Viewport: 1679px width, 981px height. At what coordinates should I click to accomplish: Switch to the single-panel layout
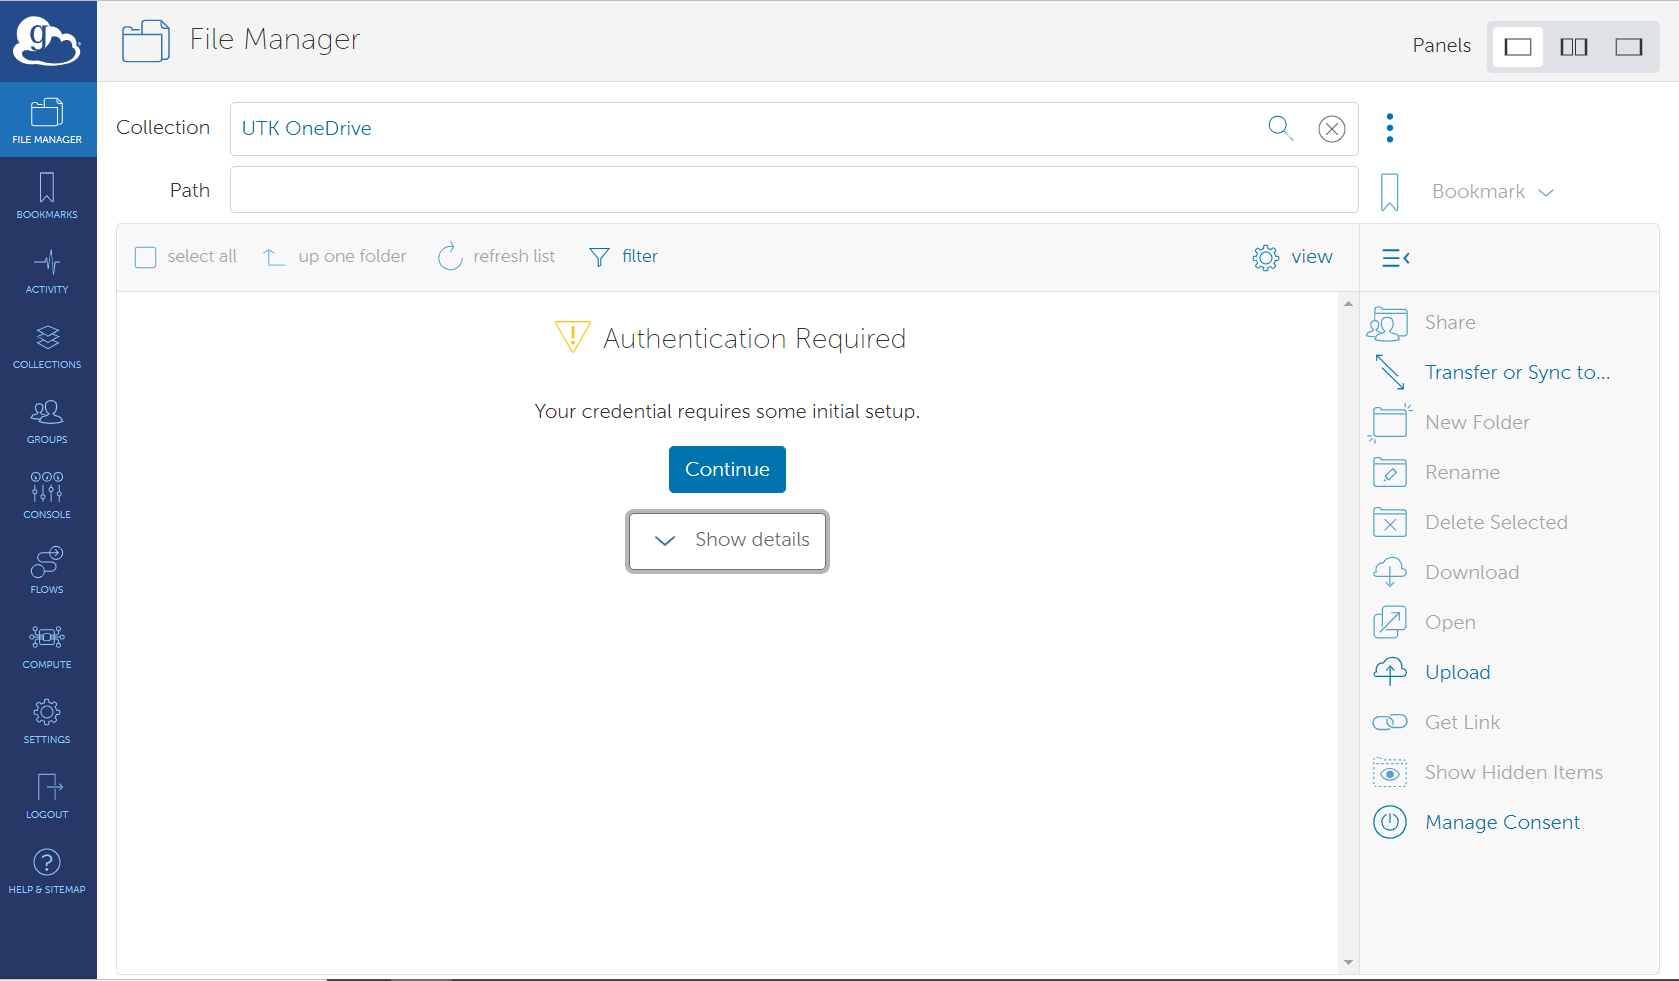click(1517, 47)
